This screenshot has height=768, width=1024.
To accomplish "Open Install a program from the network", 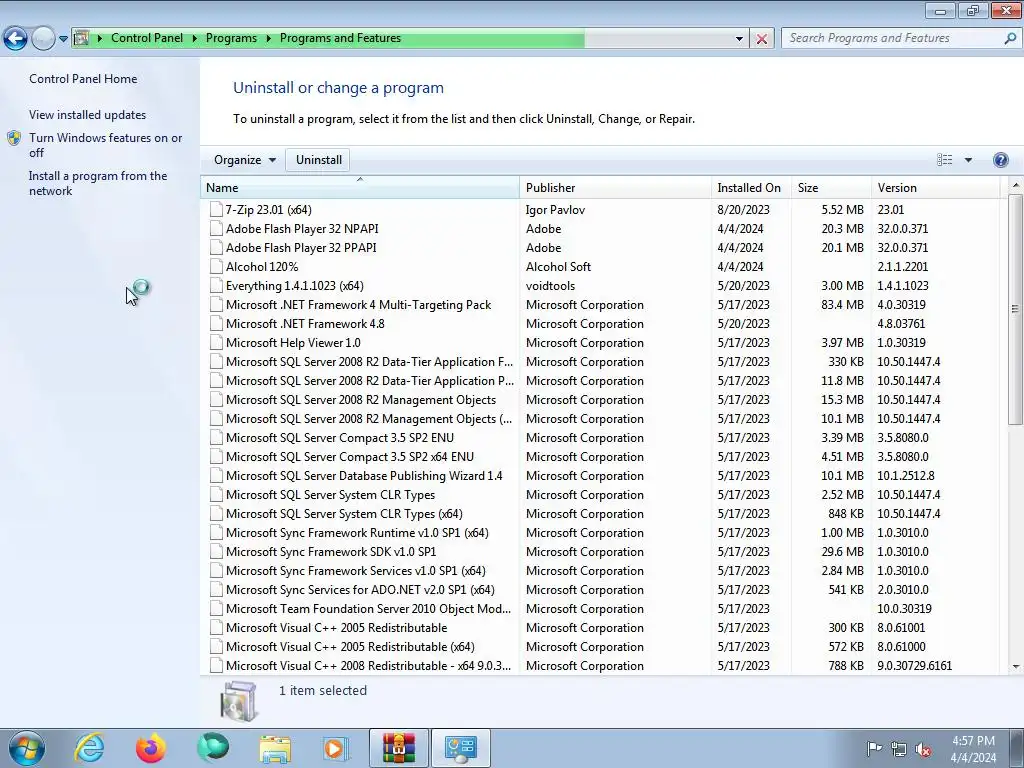I will pyautogui.click(x=98, y=183).
